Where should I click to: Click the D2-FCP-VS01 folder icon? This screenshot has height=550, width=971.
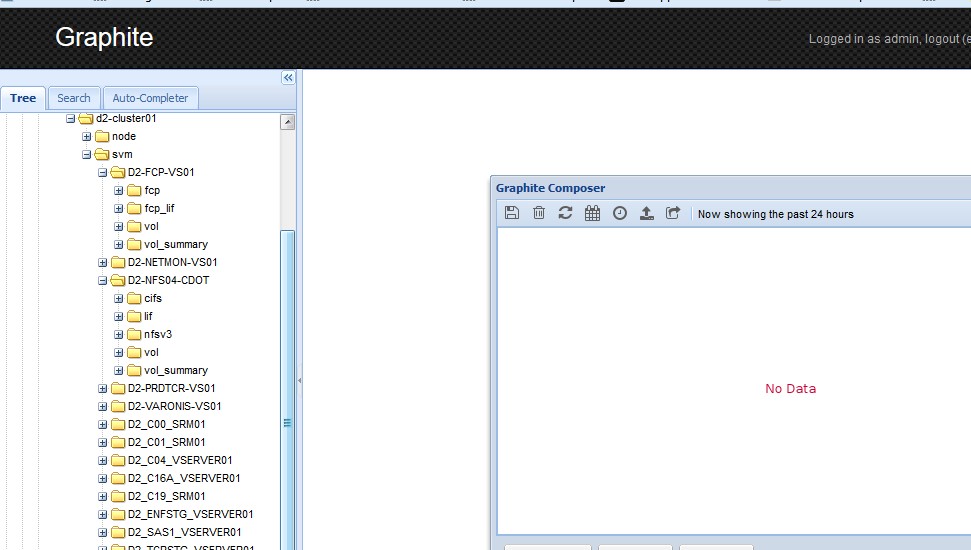(118, 172)
